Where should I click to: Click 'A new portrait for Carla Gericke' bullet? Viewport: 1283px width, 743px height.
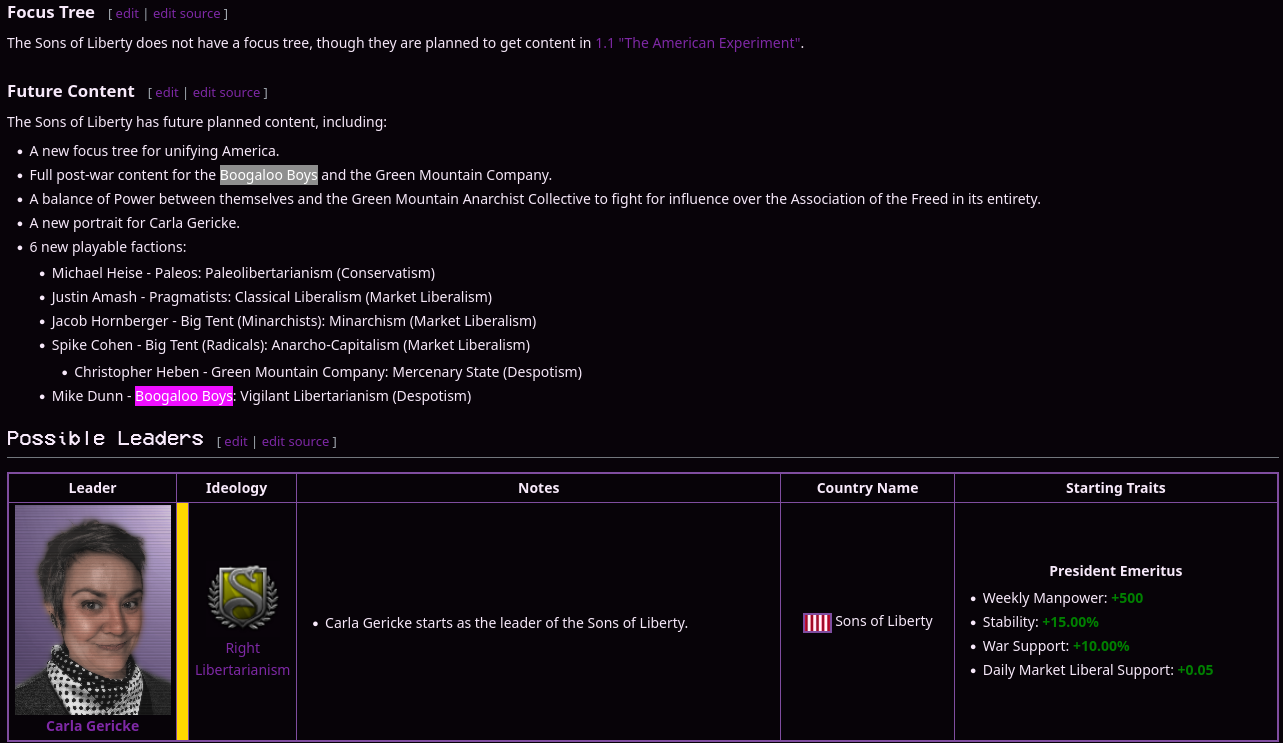(135, 223)
